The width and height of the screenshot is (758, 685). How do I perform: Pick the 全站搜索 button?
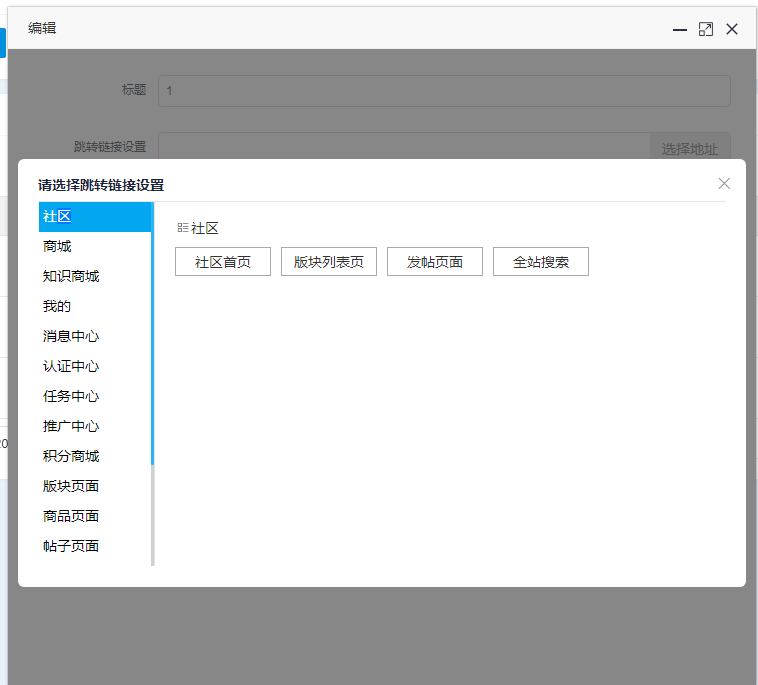point(541,262)
